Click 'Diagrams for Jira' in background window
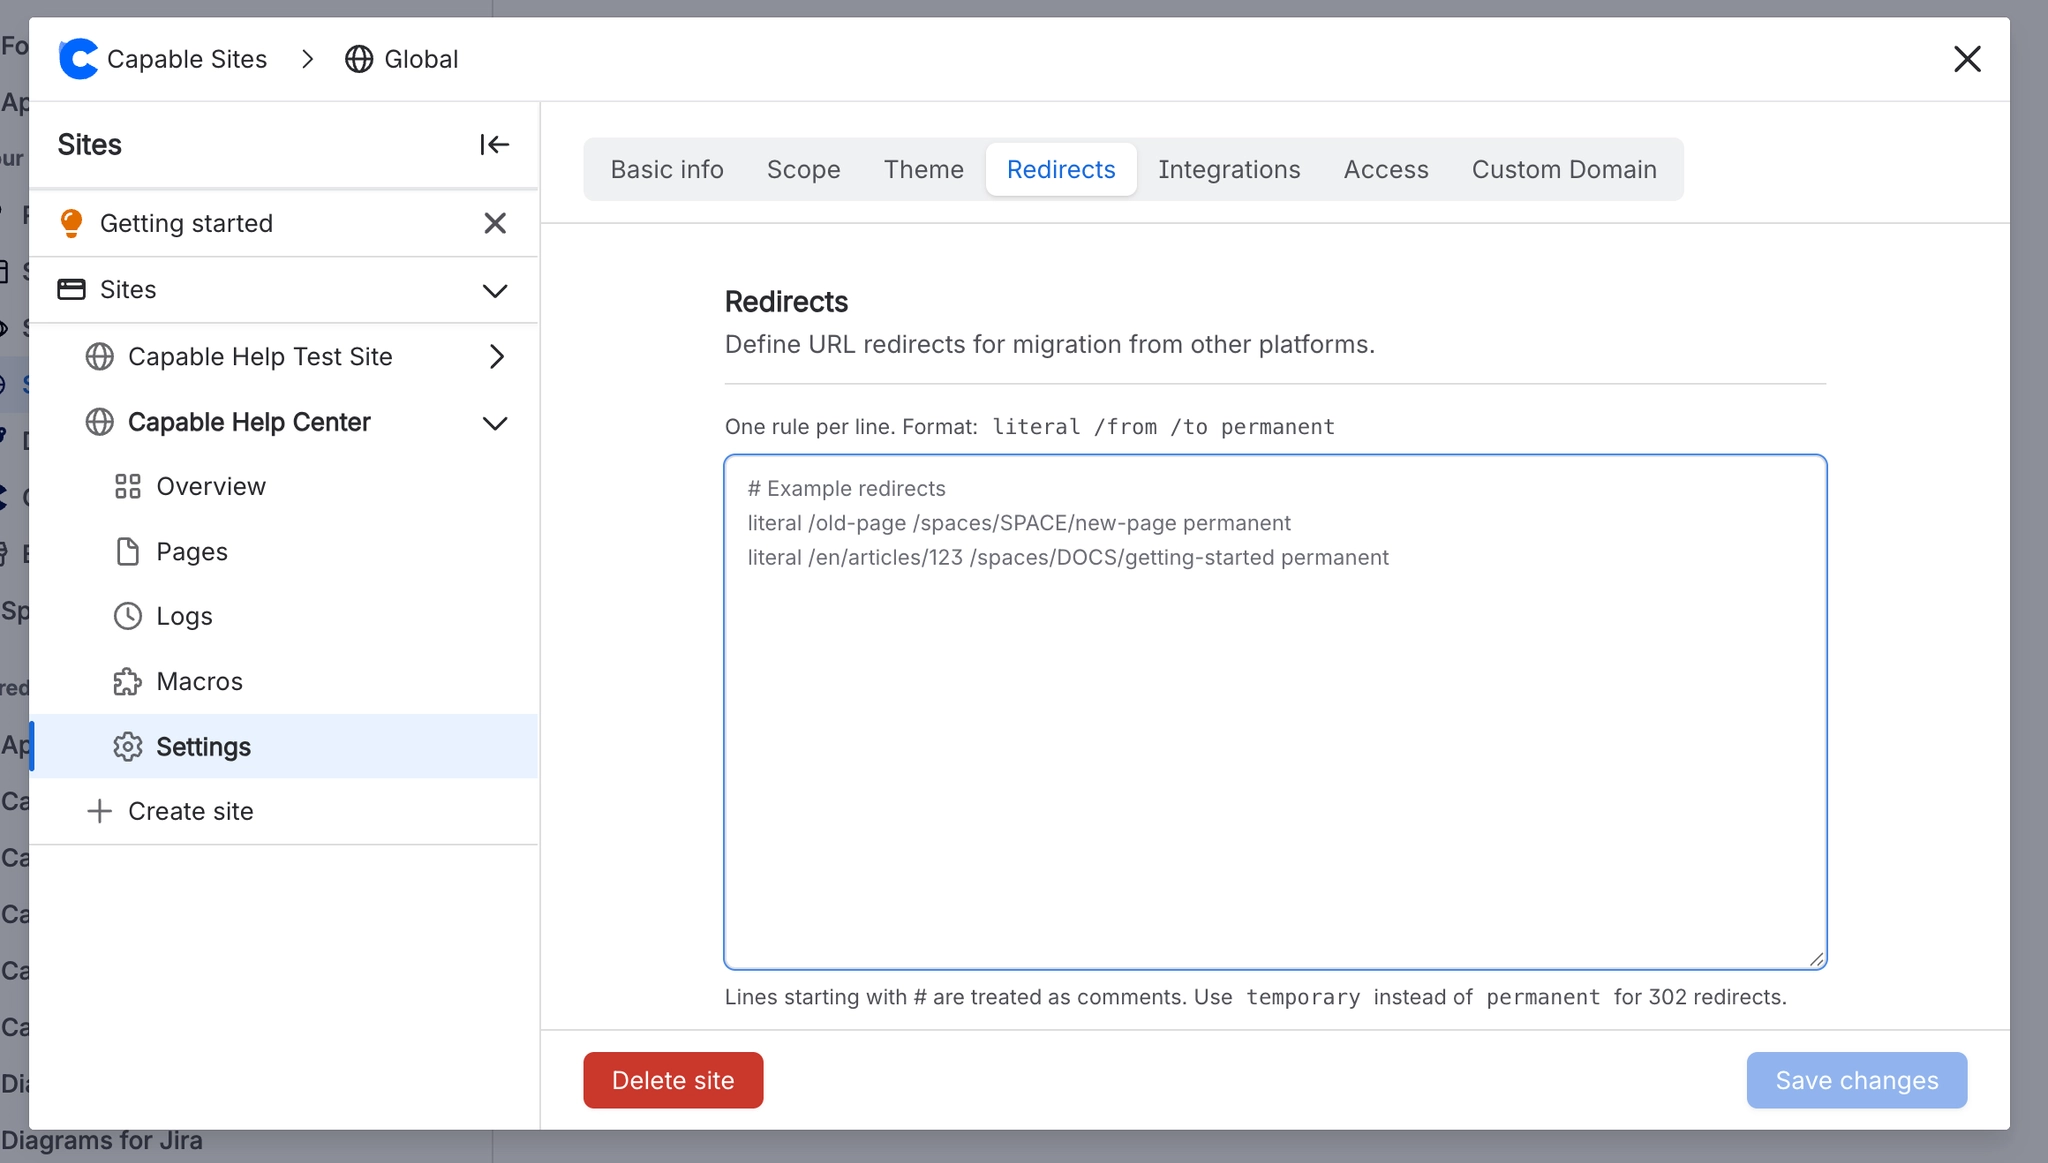The height and width of the screenshot is (1163, 2048). point(101,1141)
